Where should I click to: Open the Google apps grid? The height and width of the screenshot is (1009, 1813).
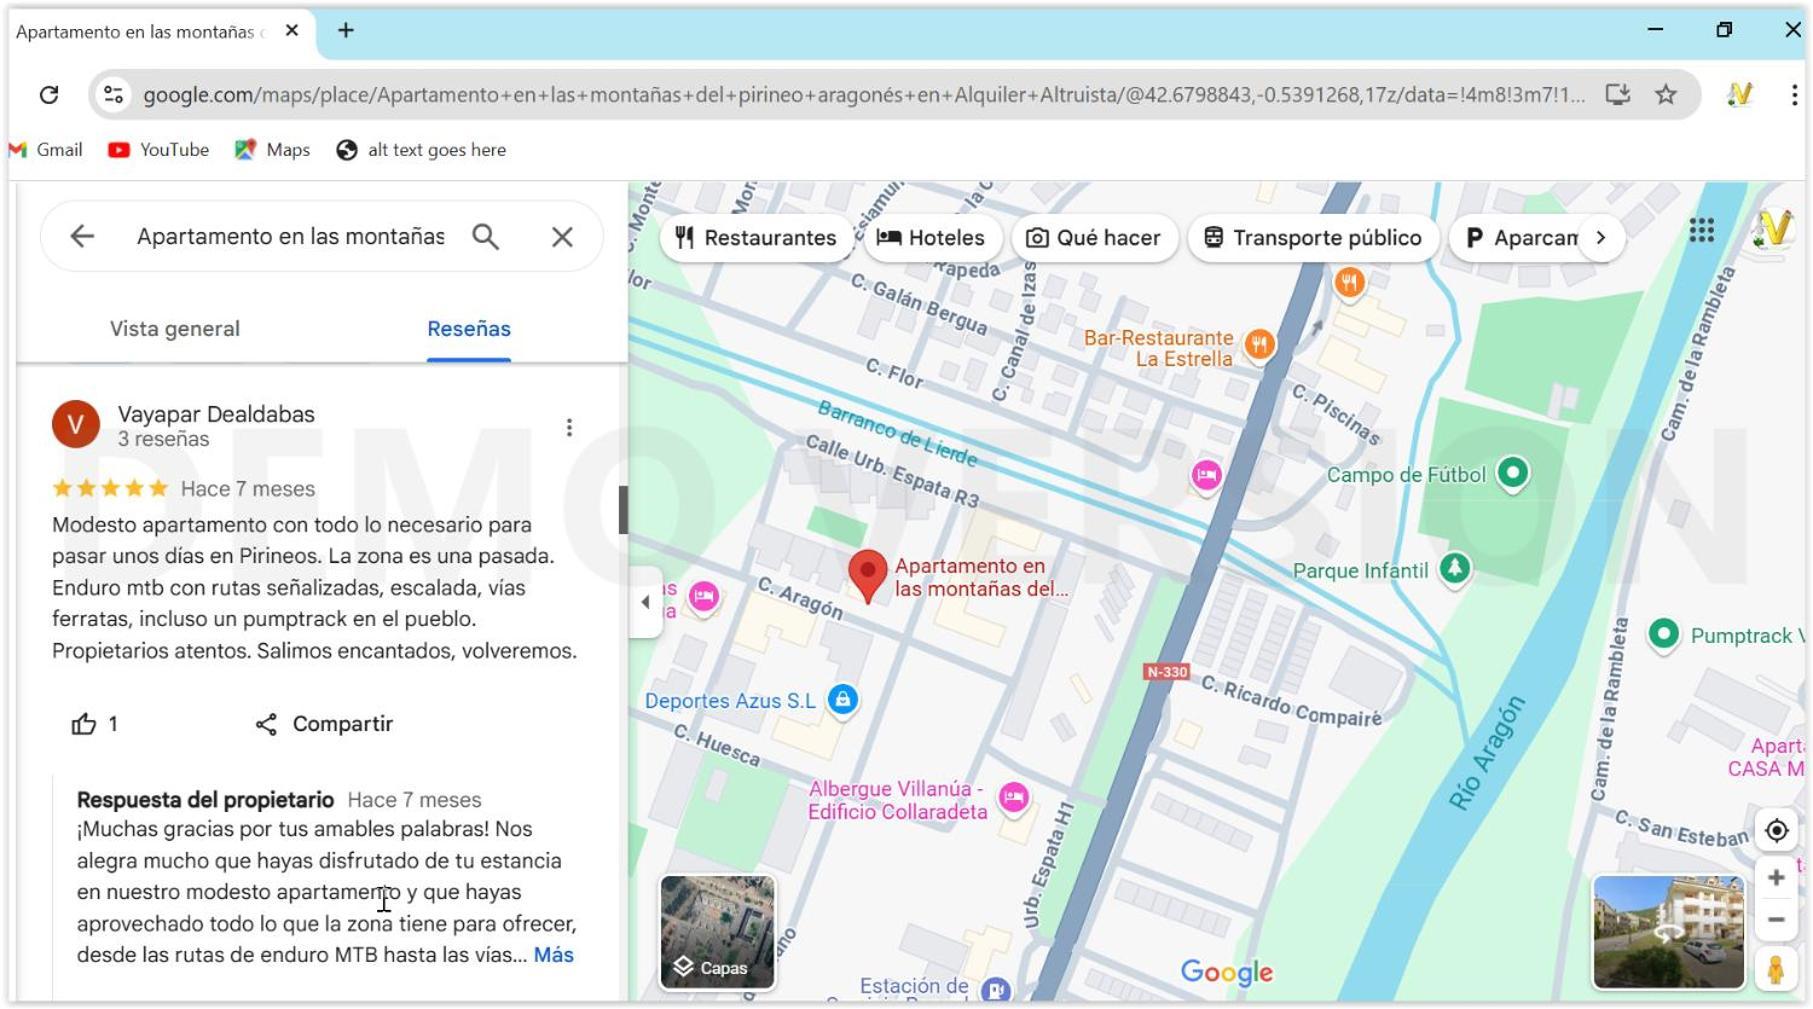tap(1702, 231)
